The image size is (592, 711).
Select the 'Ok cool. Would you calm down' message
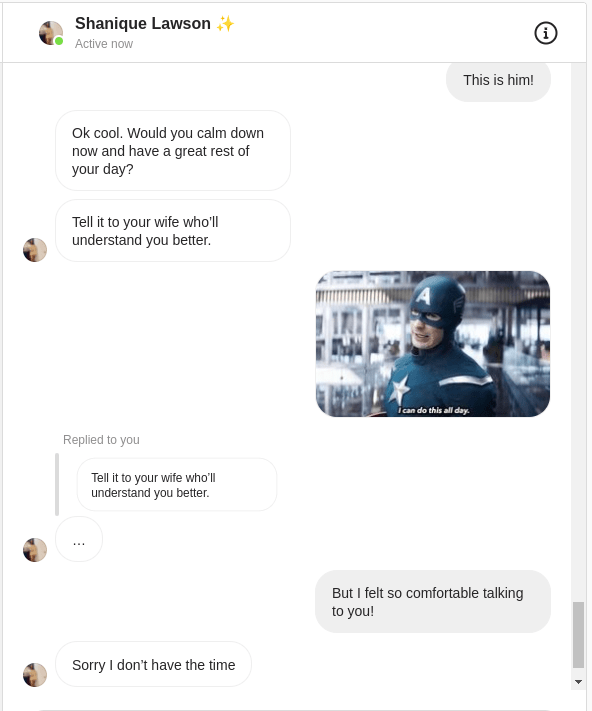click(x=173, y=151)
